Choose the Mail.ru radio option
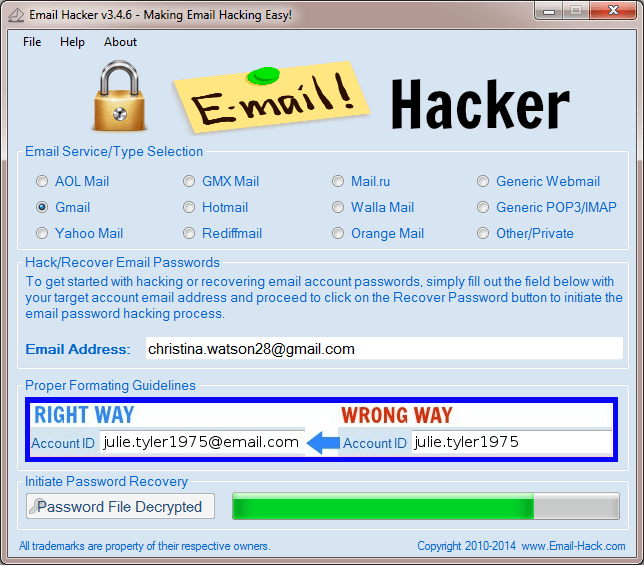The image size is (644, 565). click(338, 181)
